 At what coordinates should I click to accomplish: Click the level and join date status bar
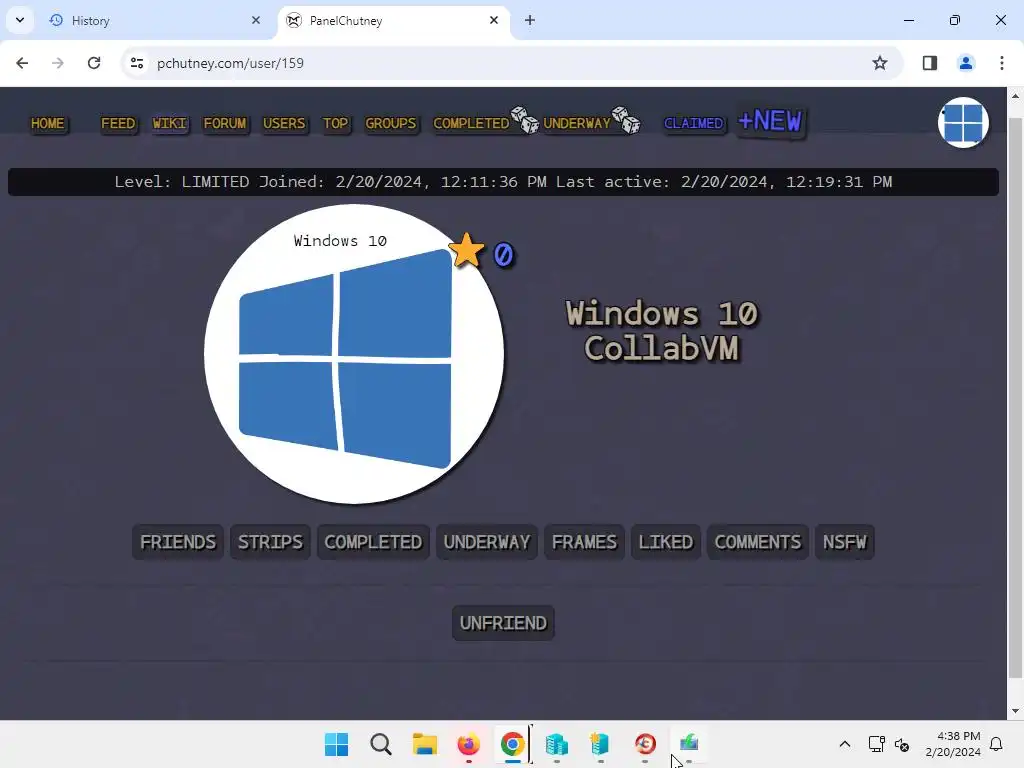(x=503, y=182)
